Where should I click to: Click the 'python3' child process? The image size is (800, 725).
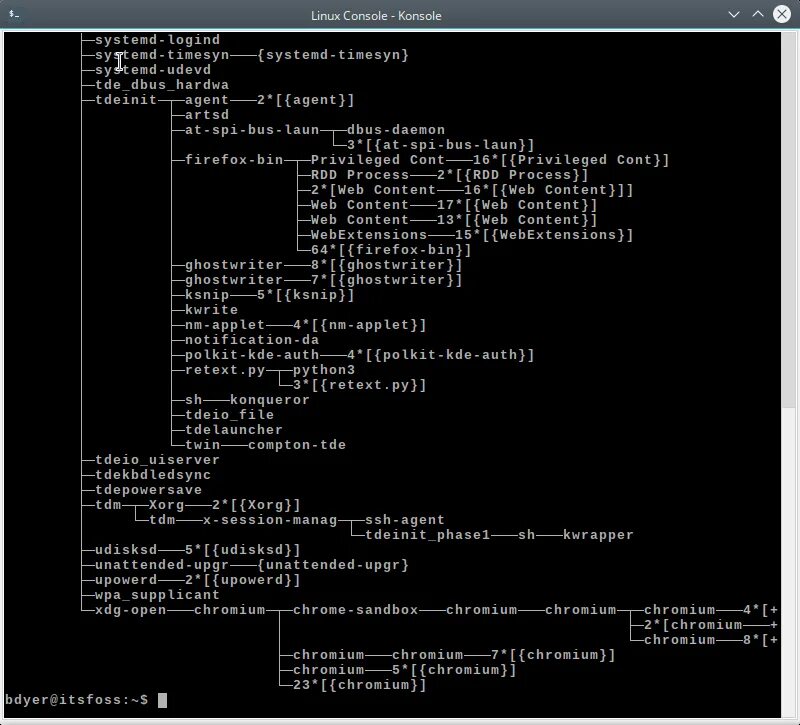coord(324,370)
